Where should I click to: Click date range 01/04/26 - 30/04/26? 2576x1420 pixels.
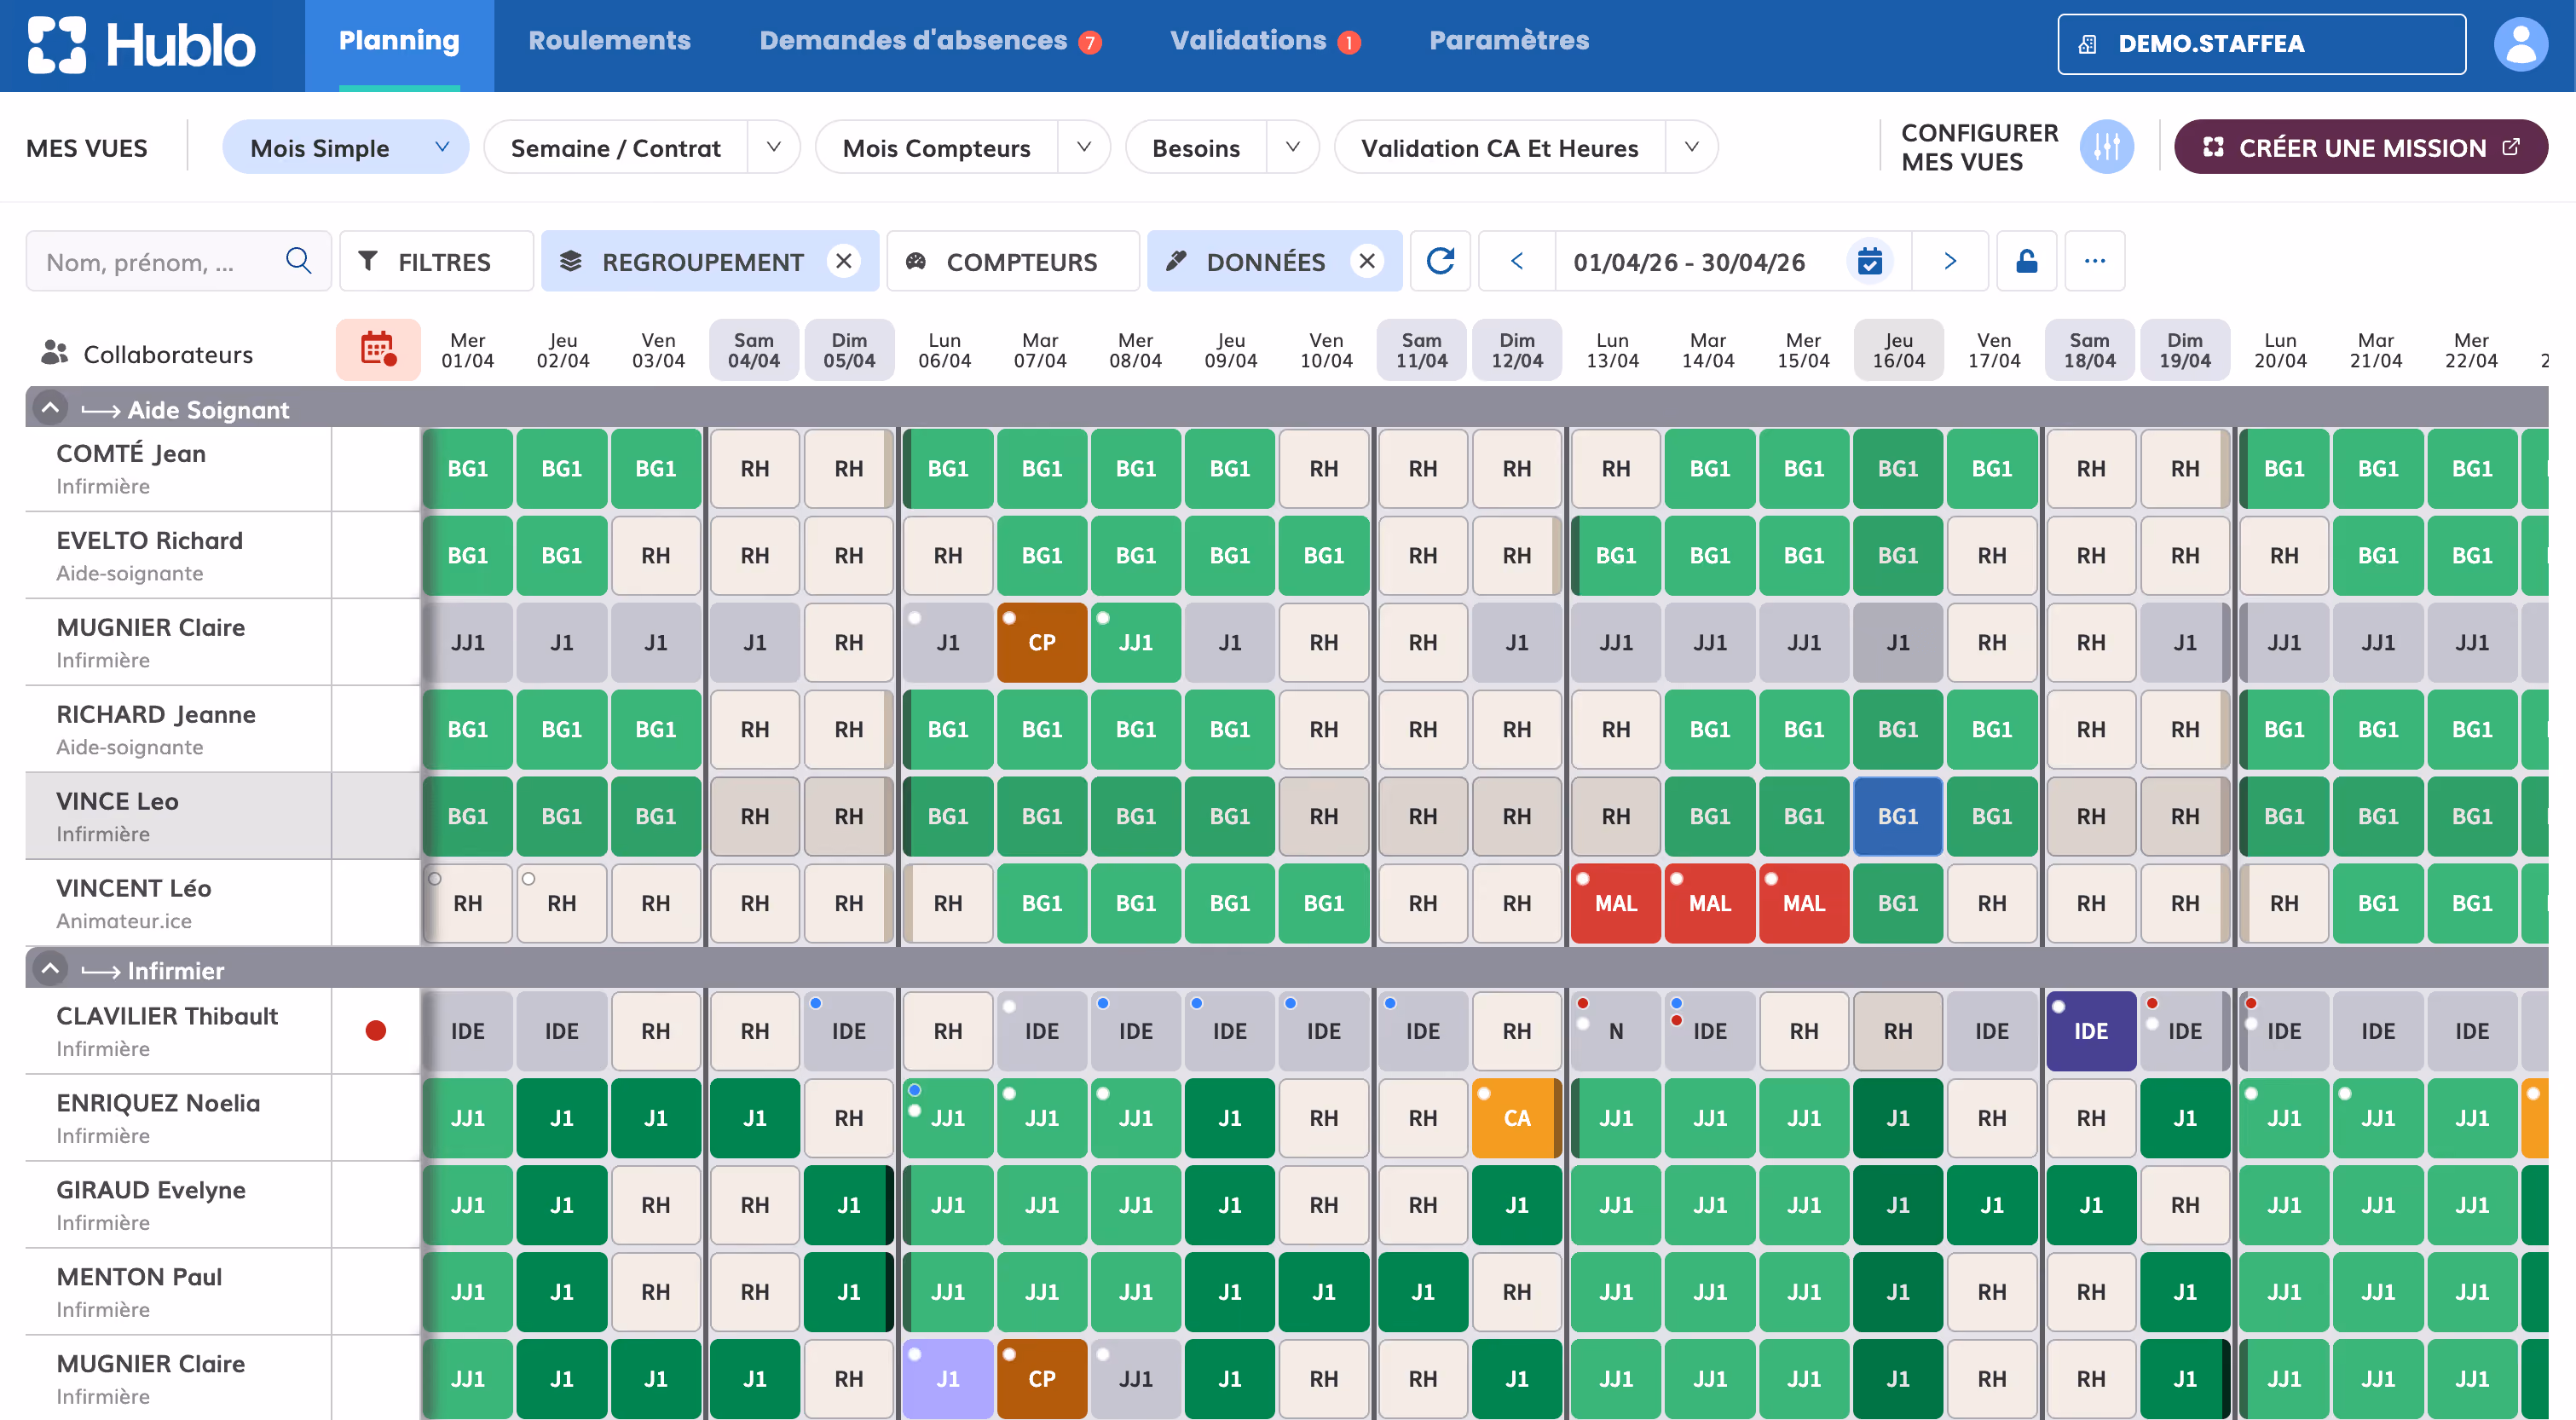pos(1689,262)
